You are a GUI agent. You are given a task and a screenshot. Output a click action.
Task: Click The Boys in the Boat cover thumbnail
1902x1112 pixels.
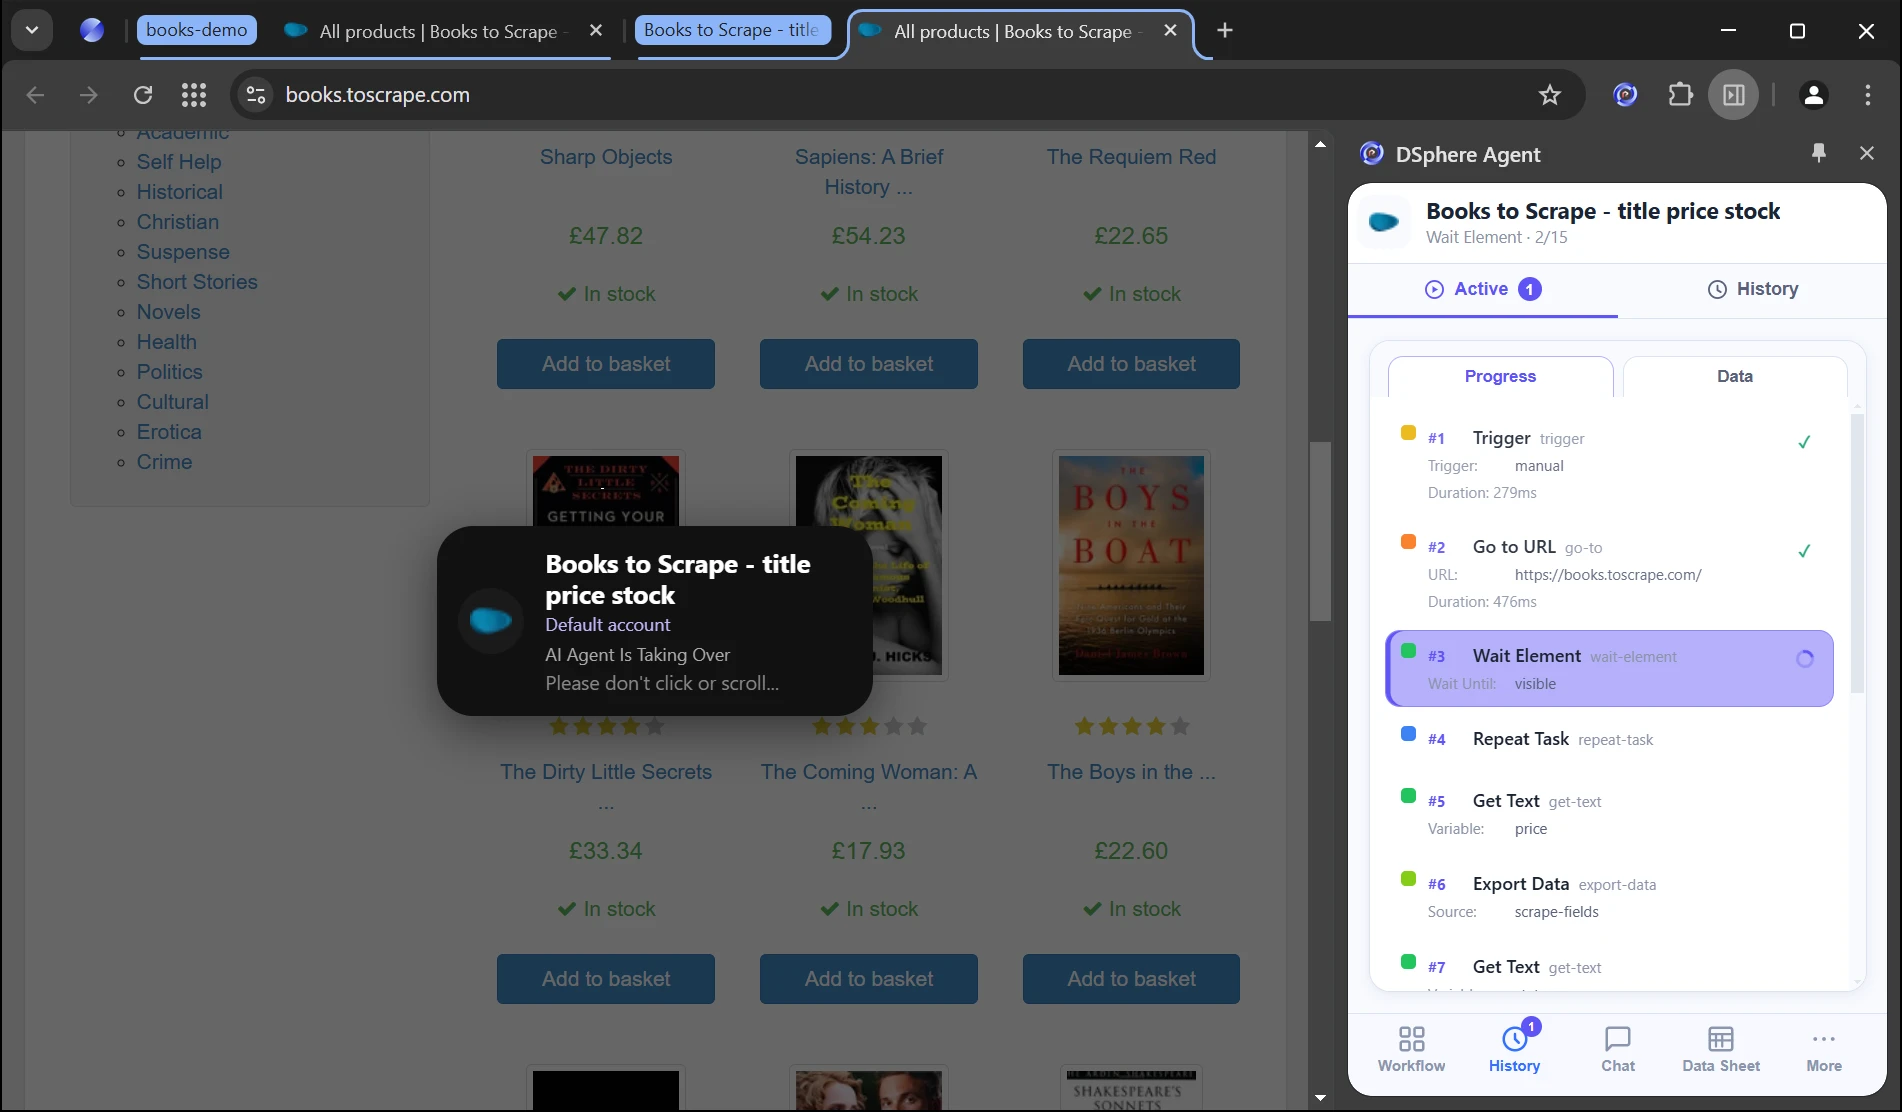(x=1131, y=565)
